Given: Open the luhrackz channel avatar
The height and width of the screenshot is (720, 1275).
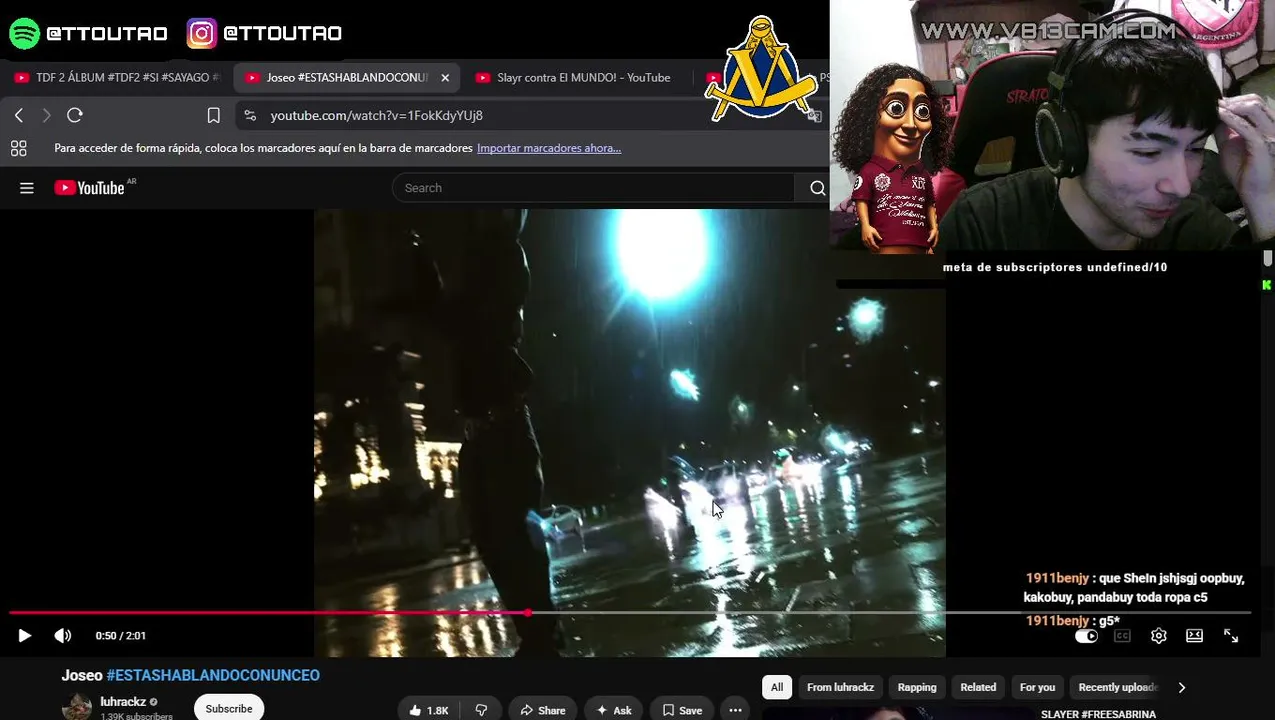Looking at the screenshot, I should pos(77,707).
